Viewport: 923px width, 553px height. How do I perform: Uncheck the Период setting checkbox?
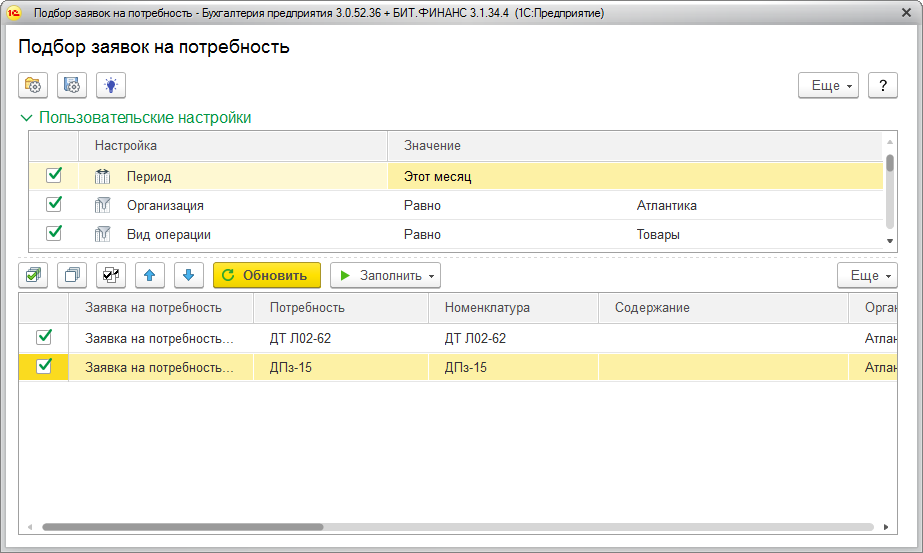tap(54, 176)
